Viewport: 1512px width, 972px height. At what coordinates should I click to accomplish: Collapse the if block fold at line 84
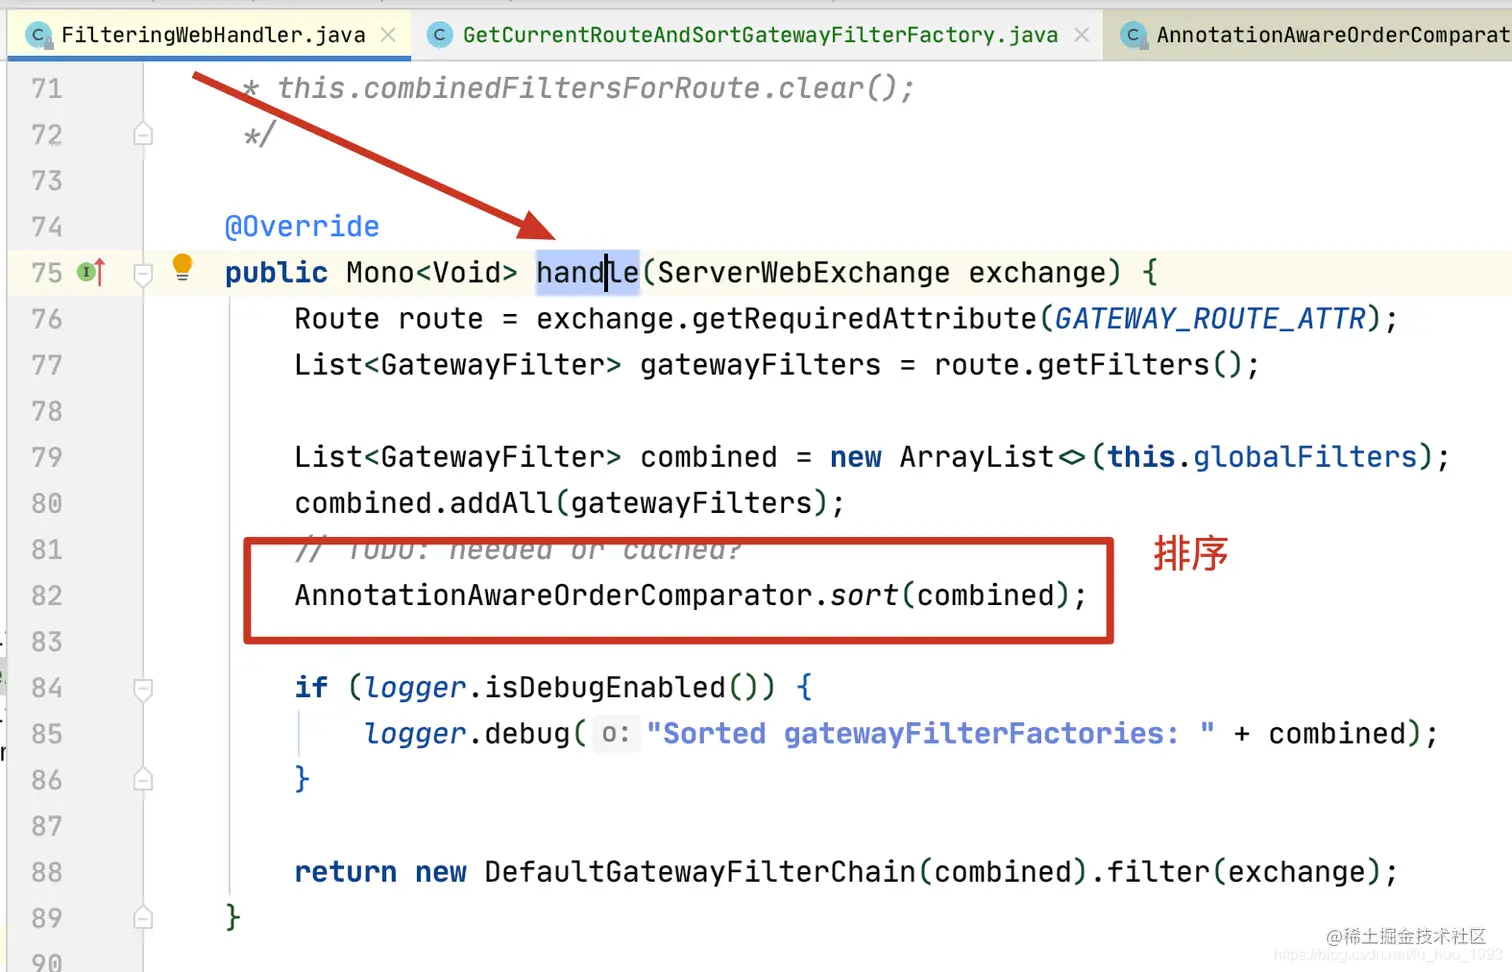click(143, 688)
